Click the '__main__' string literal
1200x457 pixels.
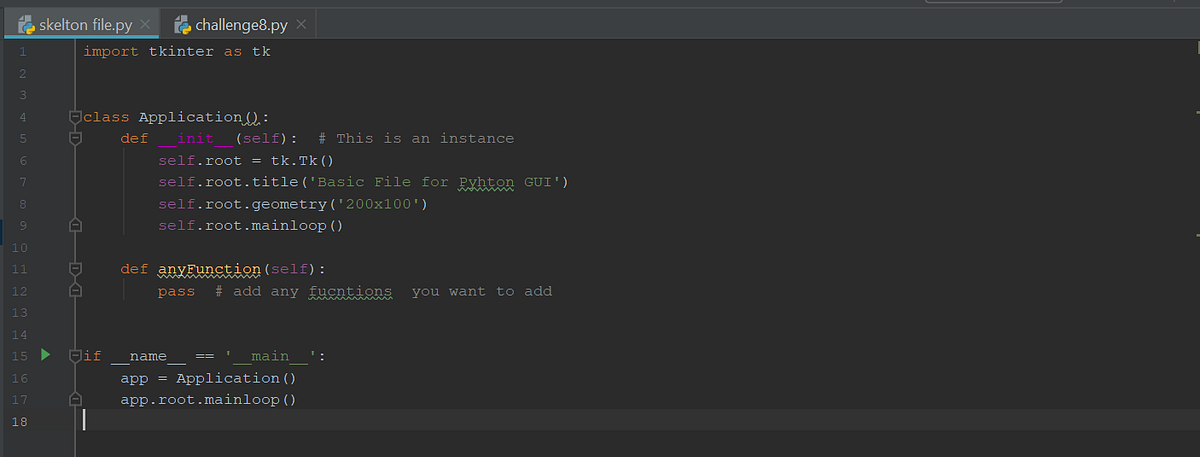(x=270, y=356)
